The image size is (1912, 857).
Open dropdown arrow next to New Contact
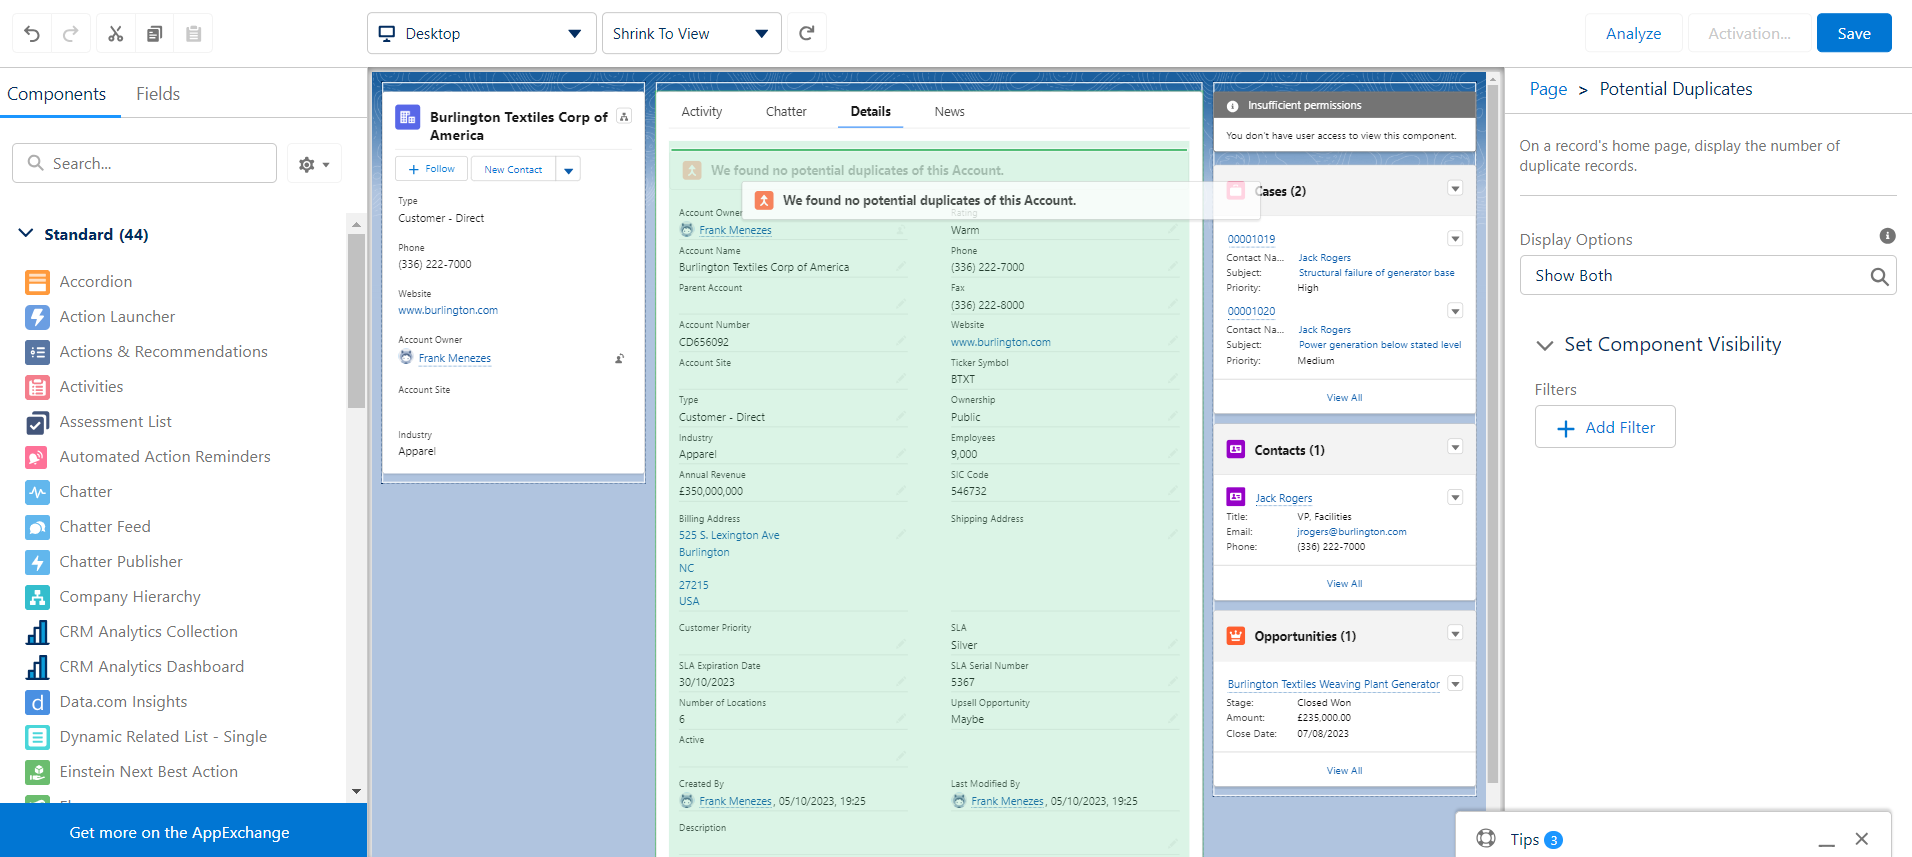[x=568, y=170]
